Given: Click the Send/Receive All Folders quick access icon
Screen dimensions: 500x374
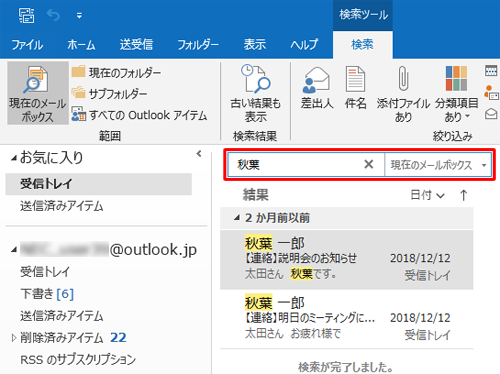Looking at the screenshot, I should pos(26,15).
